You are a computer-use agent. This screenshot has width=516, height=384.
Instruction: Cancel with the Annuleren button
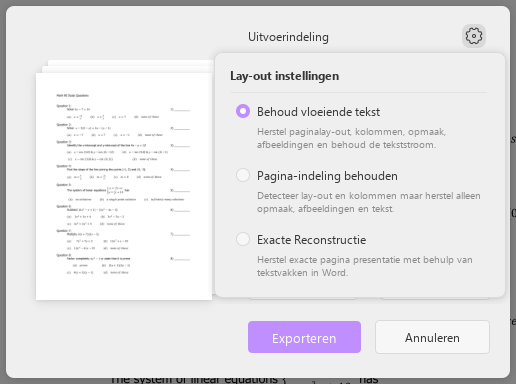pos(432,337)
